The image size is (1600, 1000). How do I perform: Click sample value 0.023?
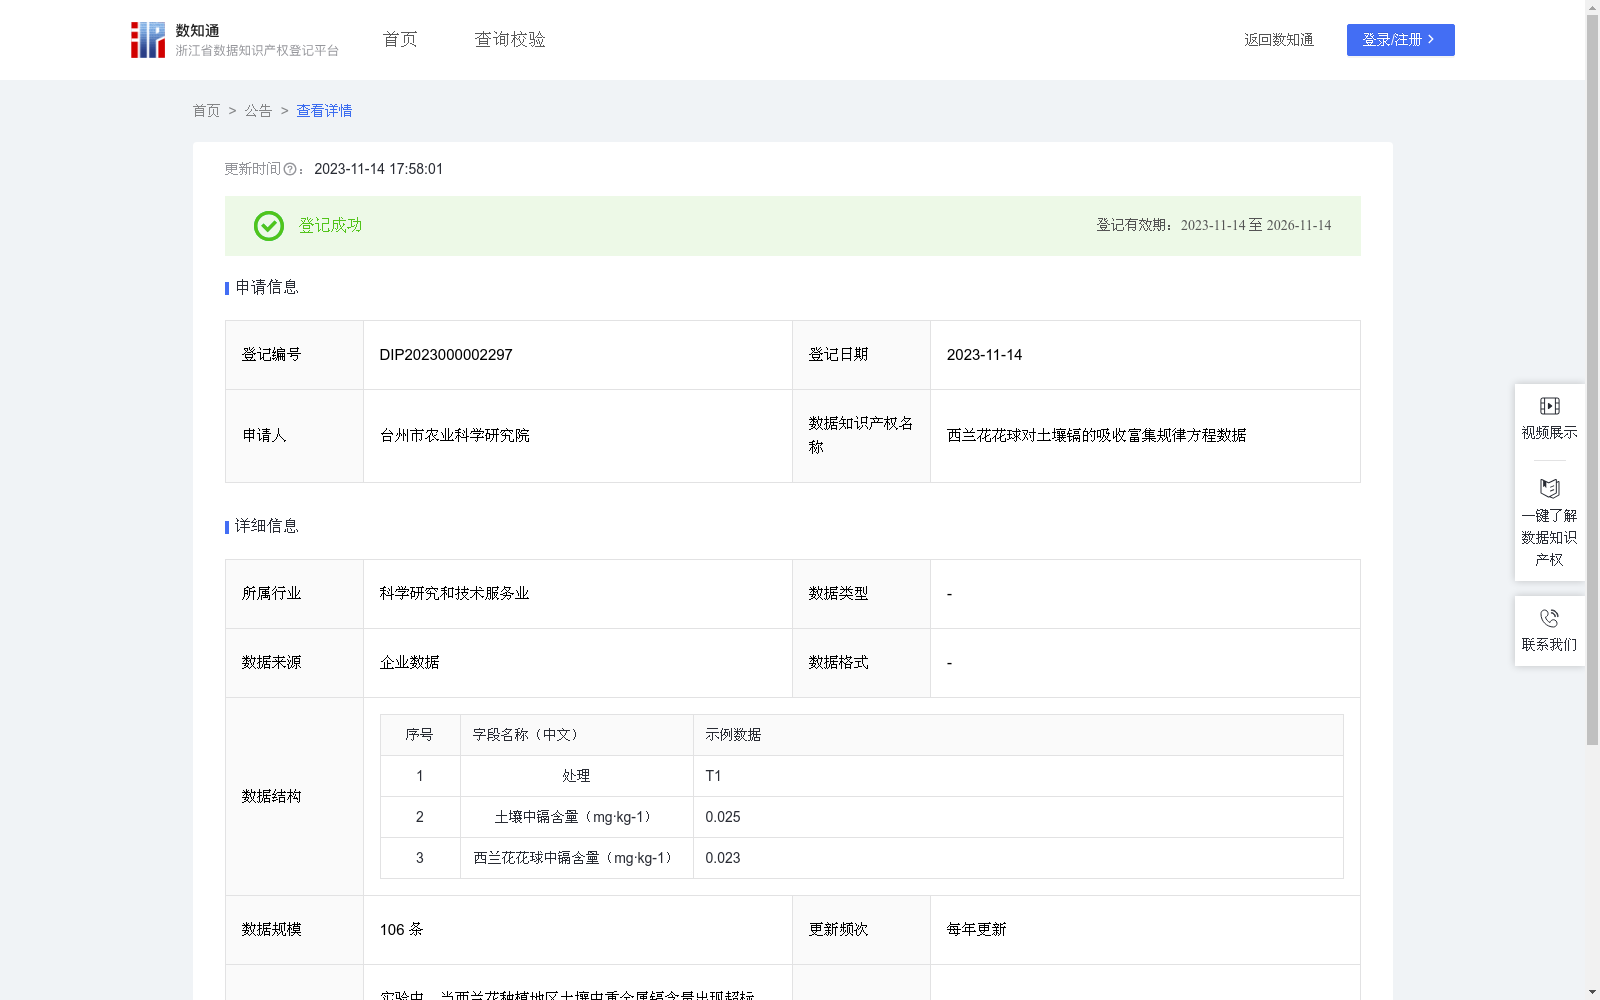pyautogui.click(x=723, y=858)
